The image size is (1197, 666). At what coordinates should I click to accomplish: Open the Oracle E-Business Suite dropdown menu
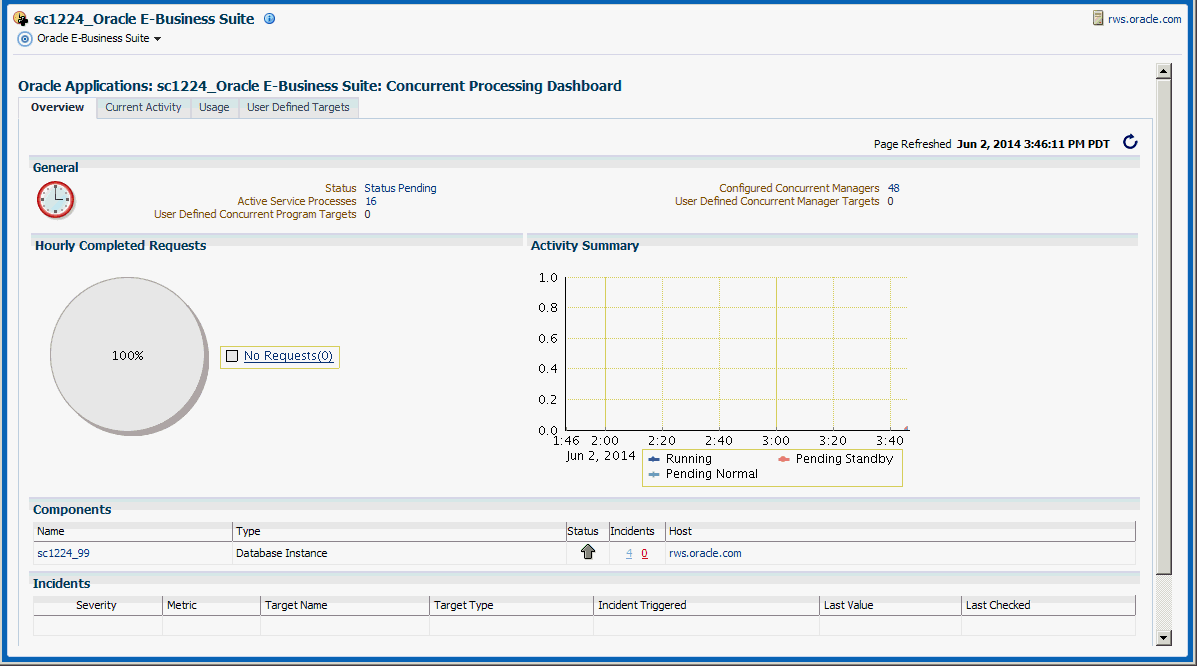point(99,38)
